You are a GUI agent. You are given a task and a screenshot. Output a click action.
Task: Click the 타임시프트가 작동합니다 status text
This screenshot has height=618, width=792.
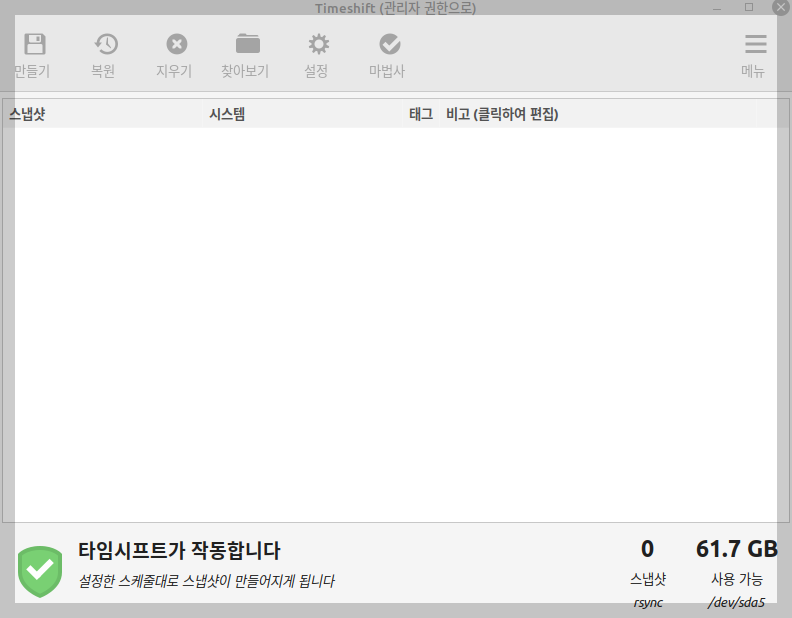point(179,550)
